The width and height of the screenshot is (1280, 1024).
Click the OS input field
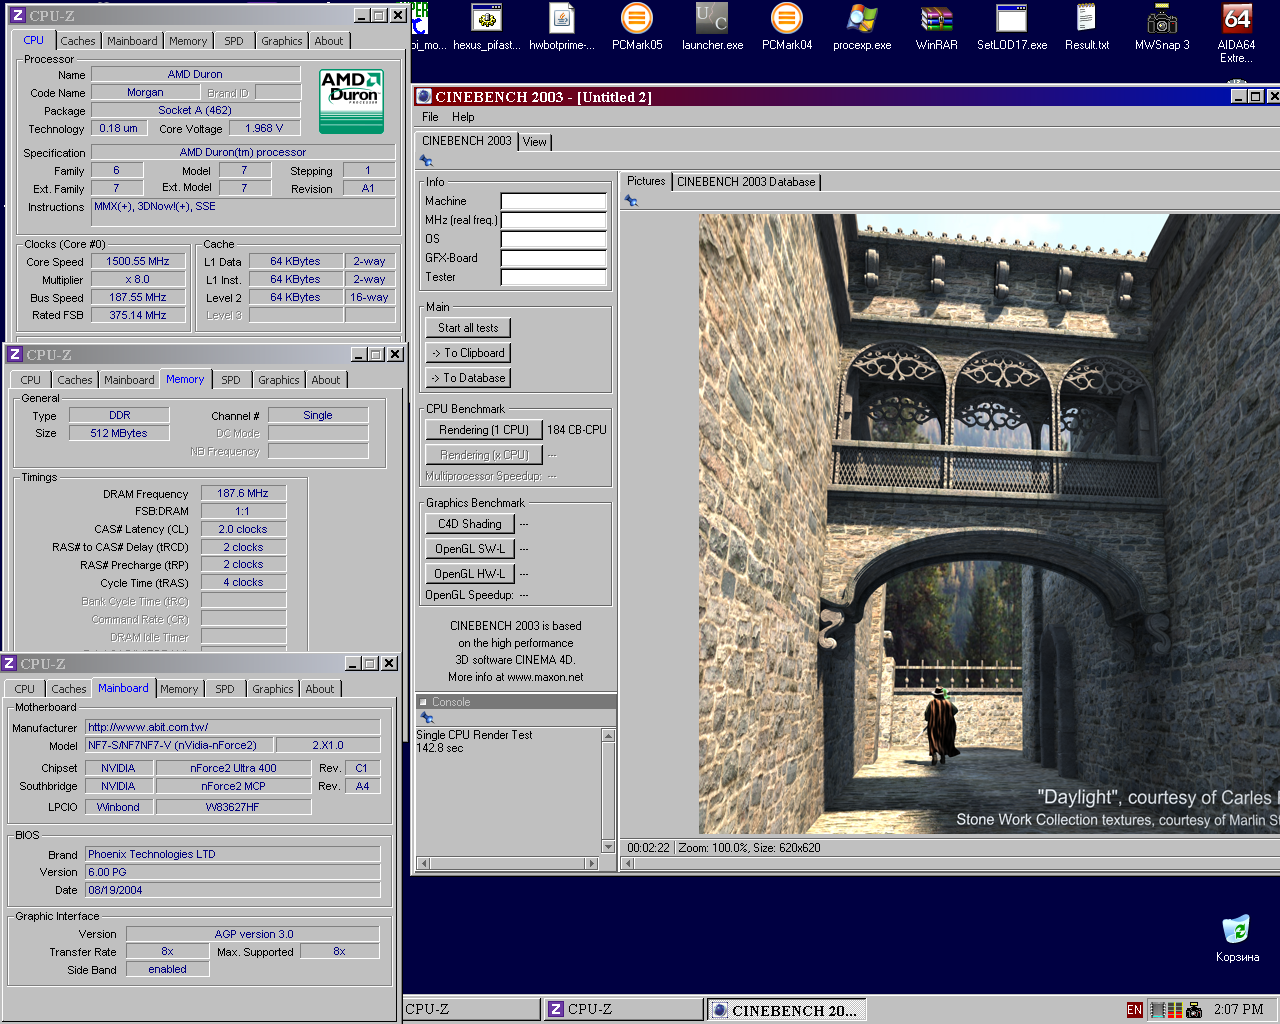click(554, 239)
